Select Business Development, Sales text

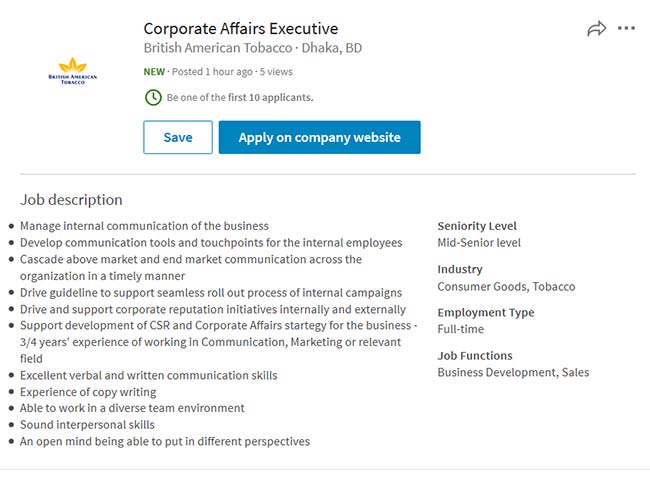[513, 372]
